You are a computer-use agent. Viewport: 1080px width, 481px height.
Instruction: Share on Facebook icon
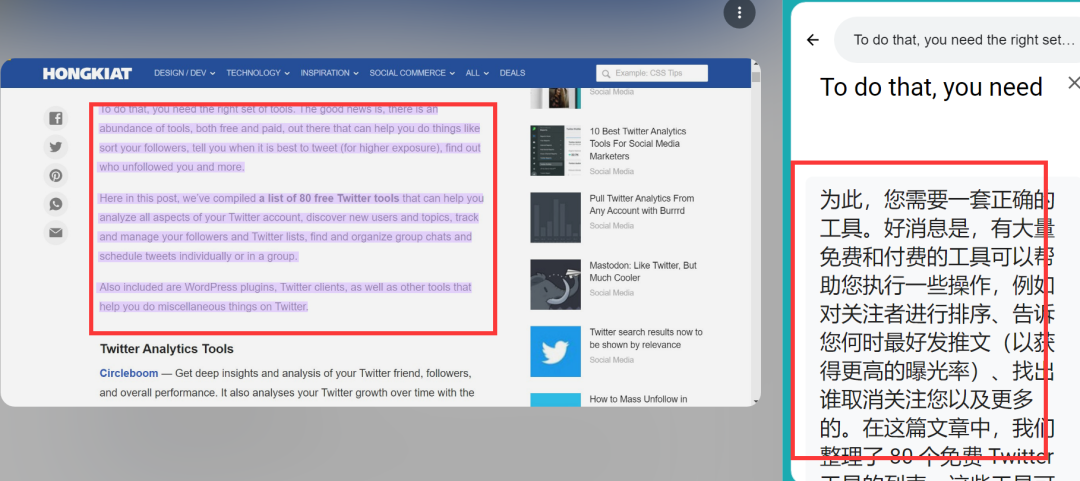pyautogui.click(x=56, y=119)
